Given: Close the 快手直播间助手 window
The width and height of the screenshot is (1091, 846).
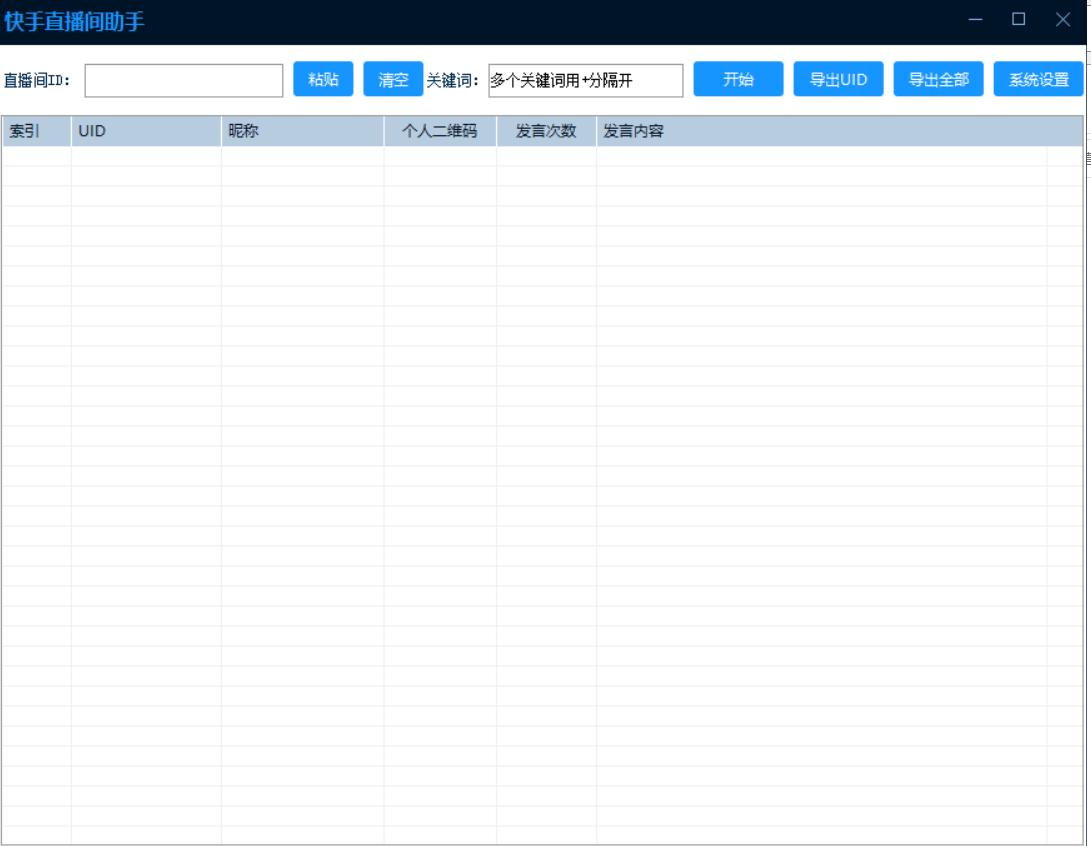Looking at the screenshot, I should tap(1062, 19).
